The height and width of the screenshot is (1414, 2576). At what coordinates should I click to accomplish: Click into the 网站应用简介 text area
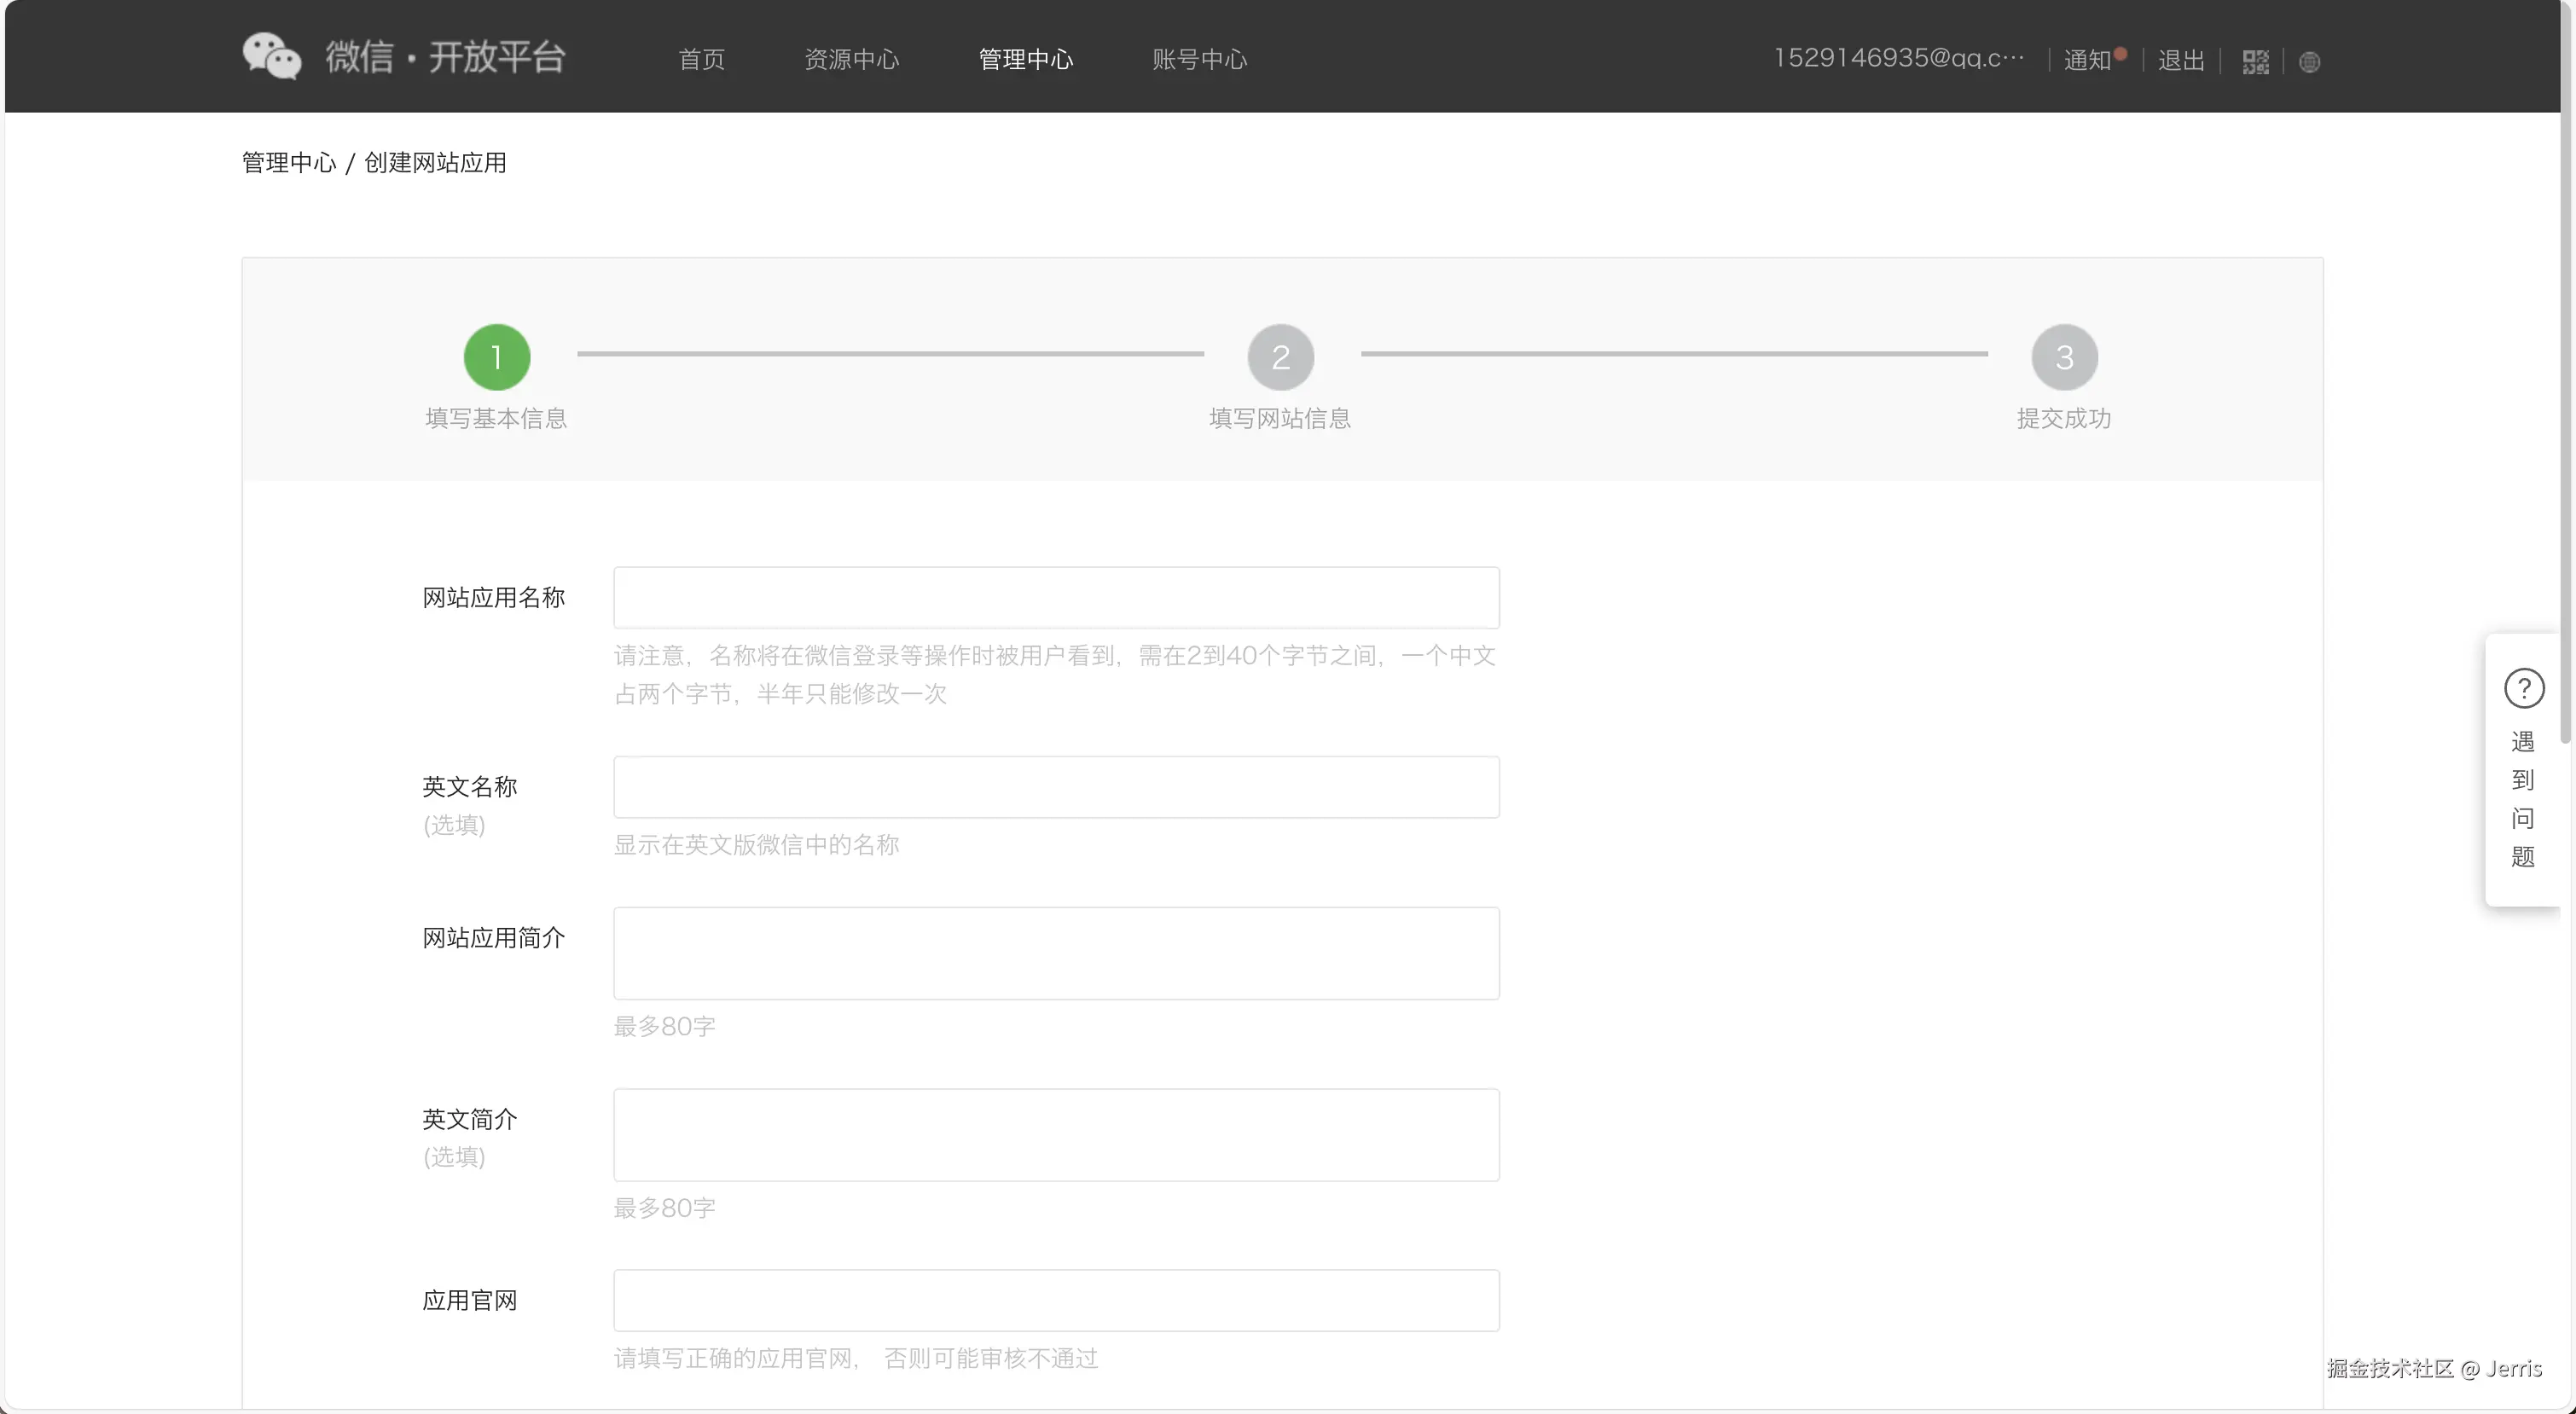pyautogui.click(x=1056, y=953)
